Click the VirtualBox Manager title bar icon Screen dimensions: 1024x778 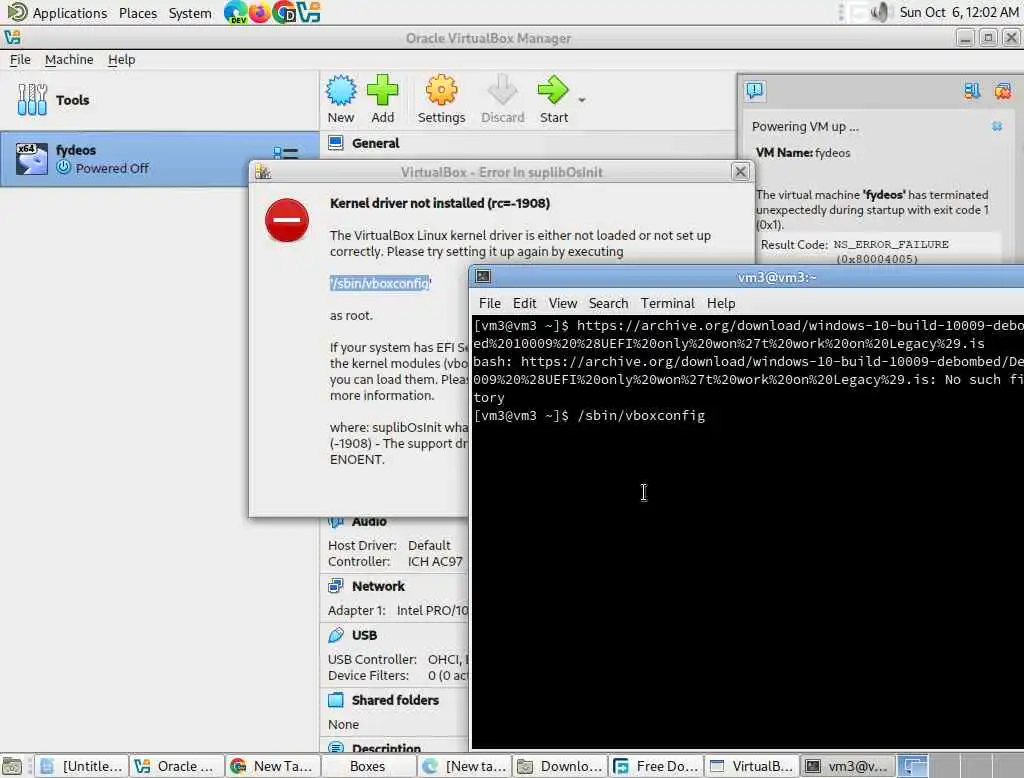[x=12, y=38]
